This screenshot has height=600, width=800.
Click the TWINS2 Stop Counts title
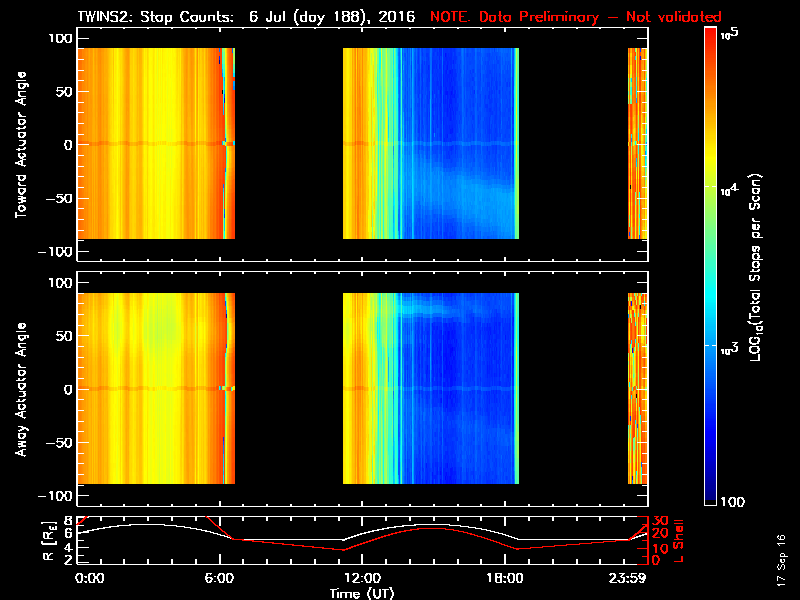click(246, 16)
